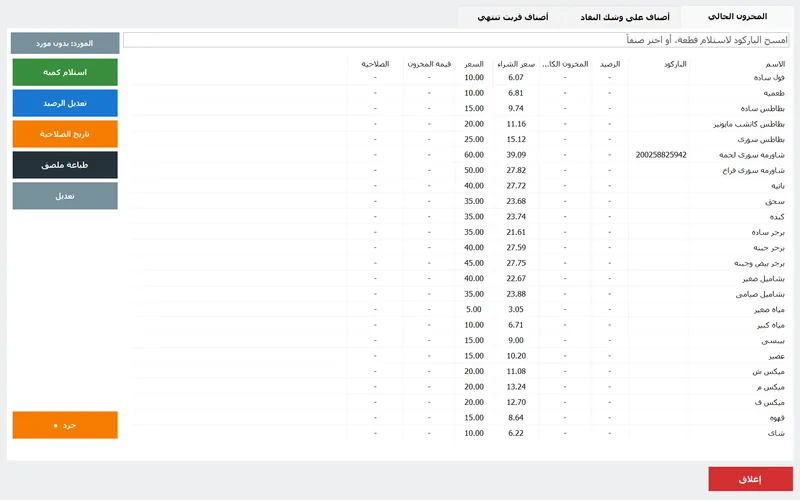
Task: Click purchase price 3.05 cell
Action: pos(516,310)
